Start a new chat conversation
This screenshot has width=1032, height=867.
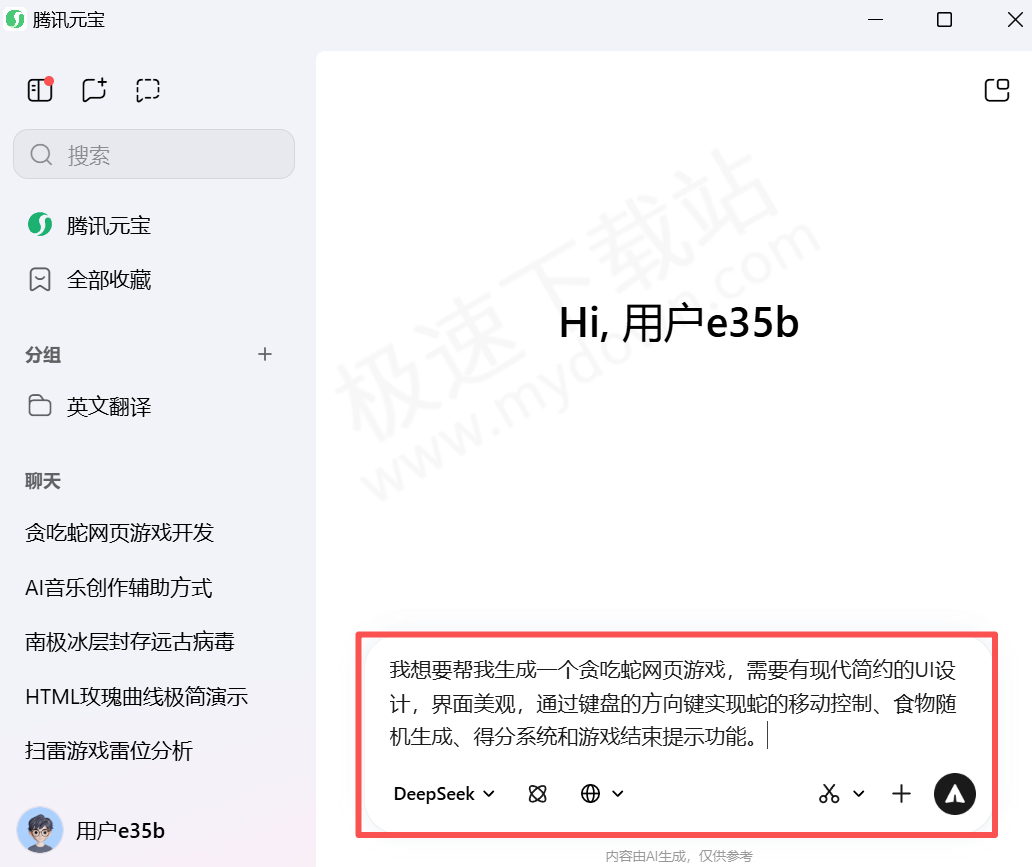94,89
